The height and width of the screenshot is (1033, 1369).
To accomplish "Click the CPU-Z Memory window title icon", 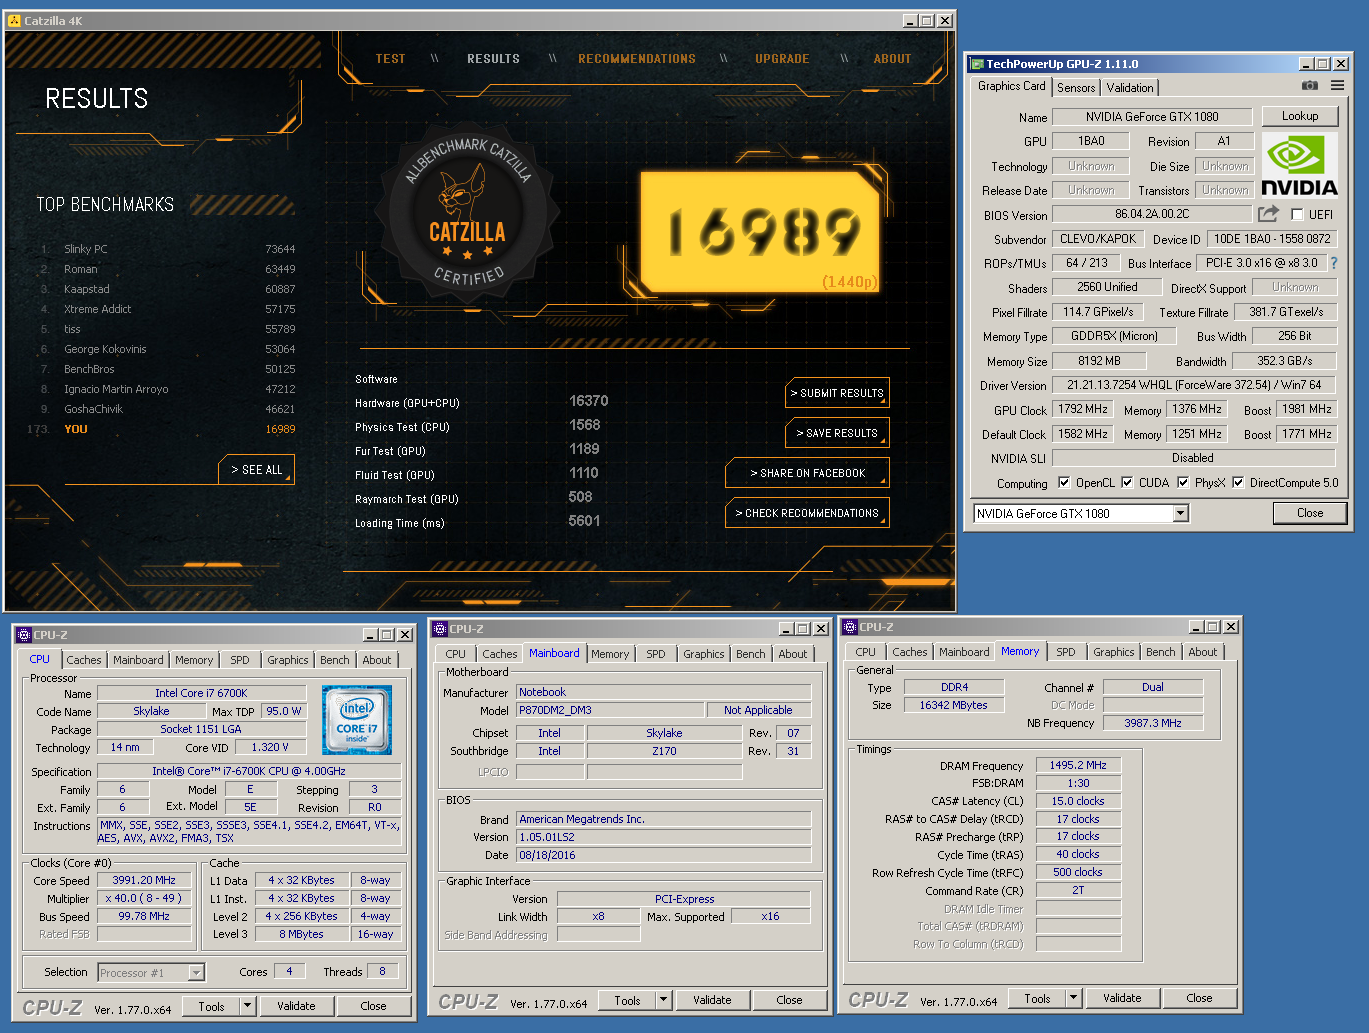I will click(850, 627).
